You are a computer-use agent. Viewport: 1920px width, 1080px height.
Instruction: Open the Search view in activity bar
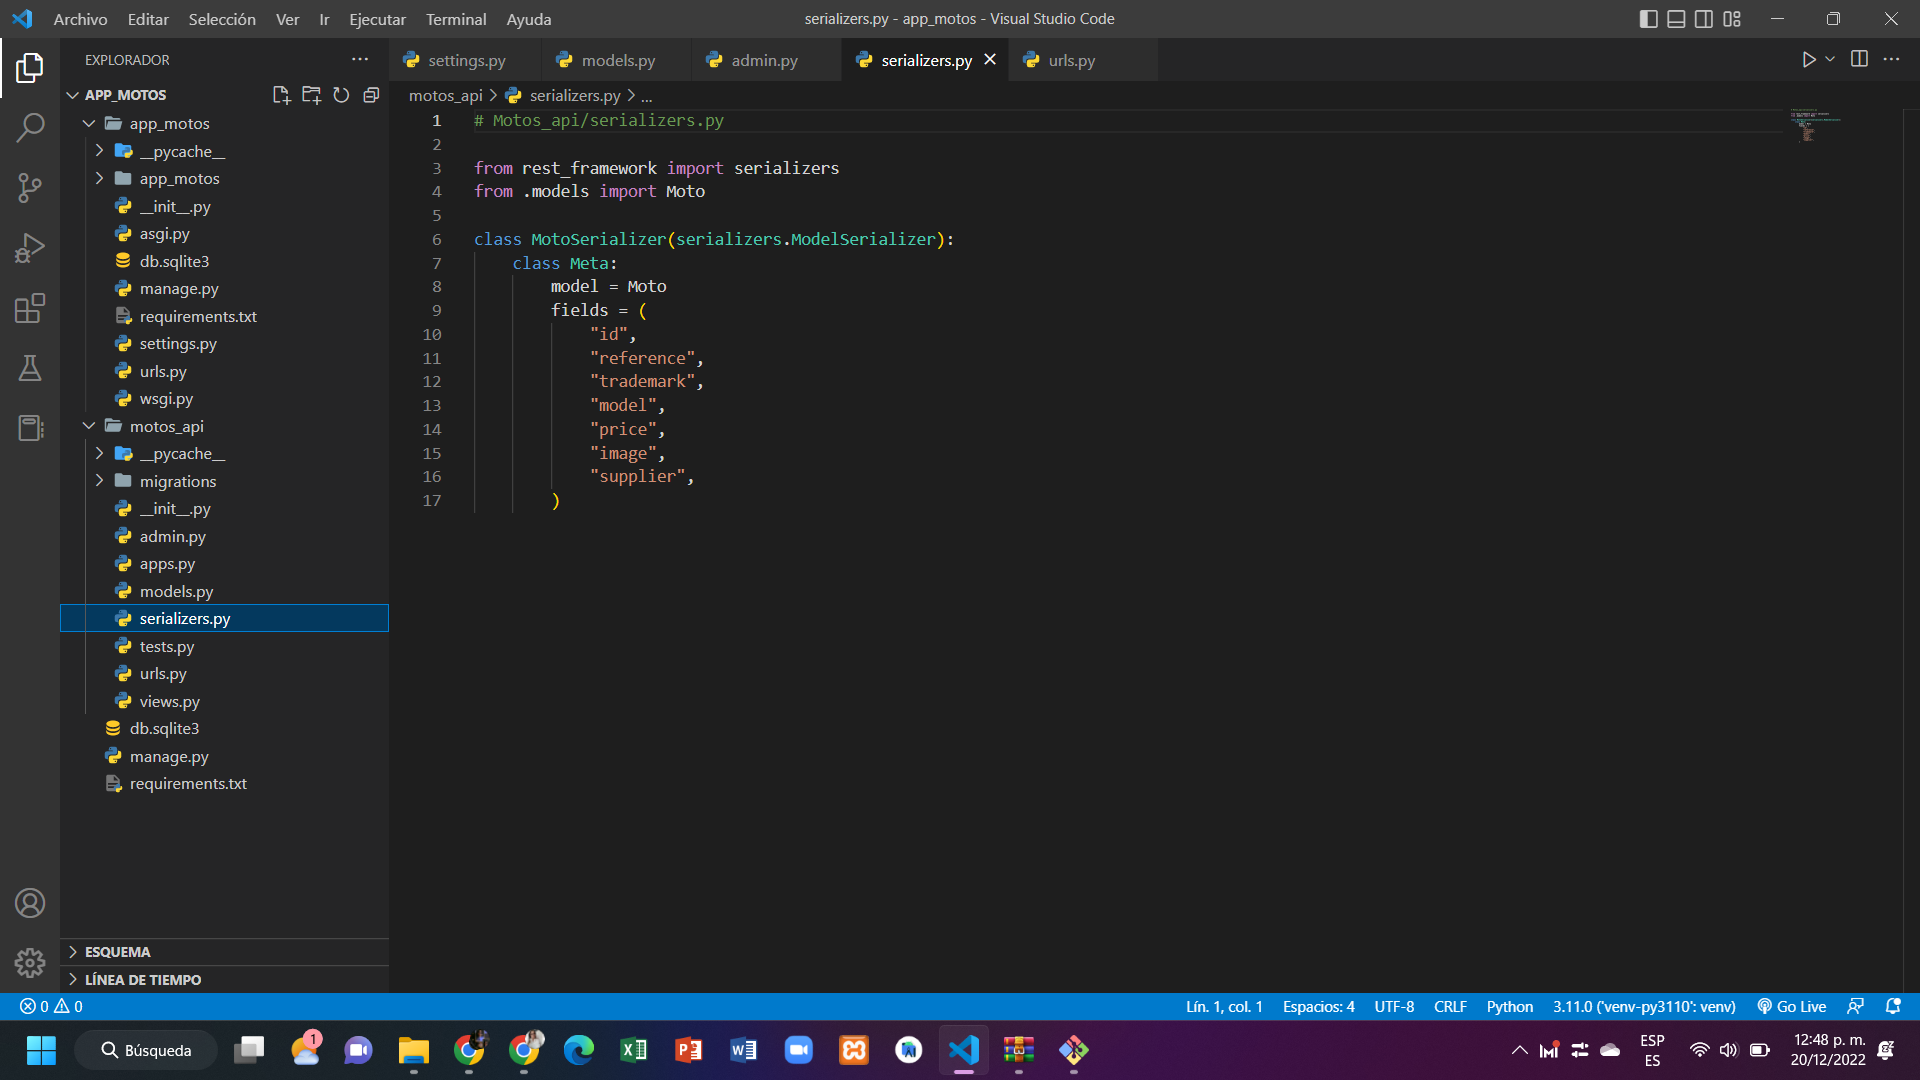coord(30,127)
